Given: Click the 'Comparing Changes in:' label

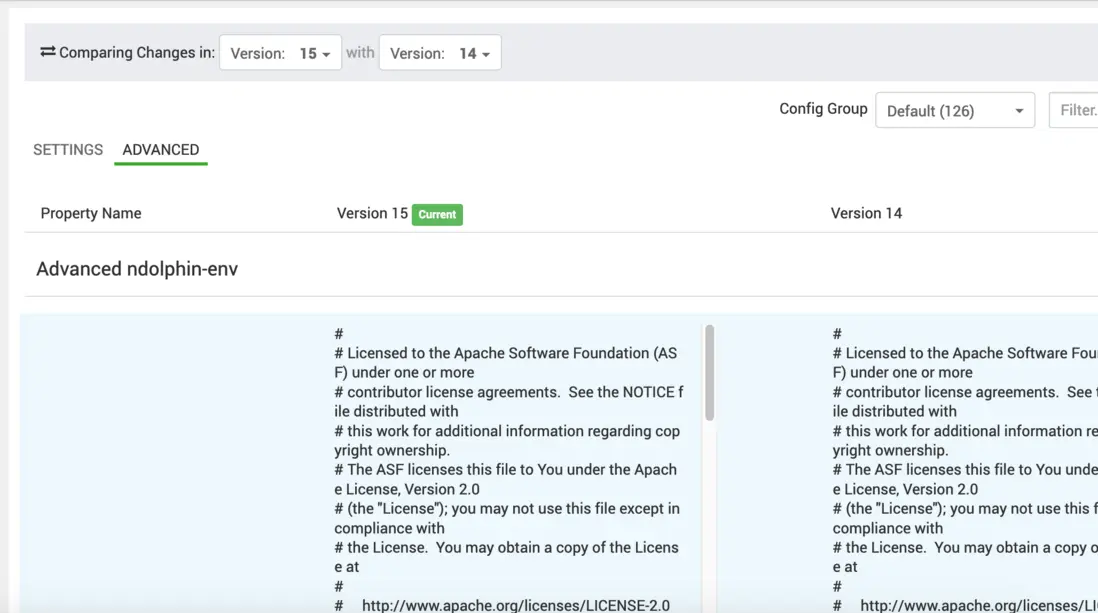Looking at the screenshot, I should (x=137, y=53).
